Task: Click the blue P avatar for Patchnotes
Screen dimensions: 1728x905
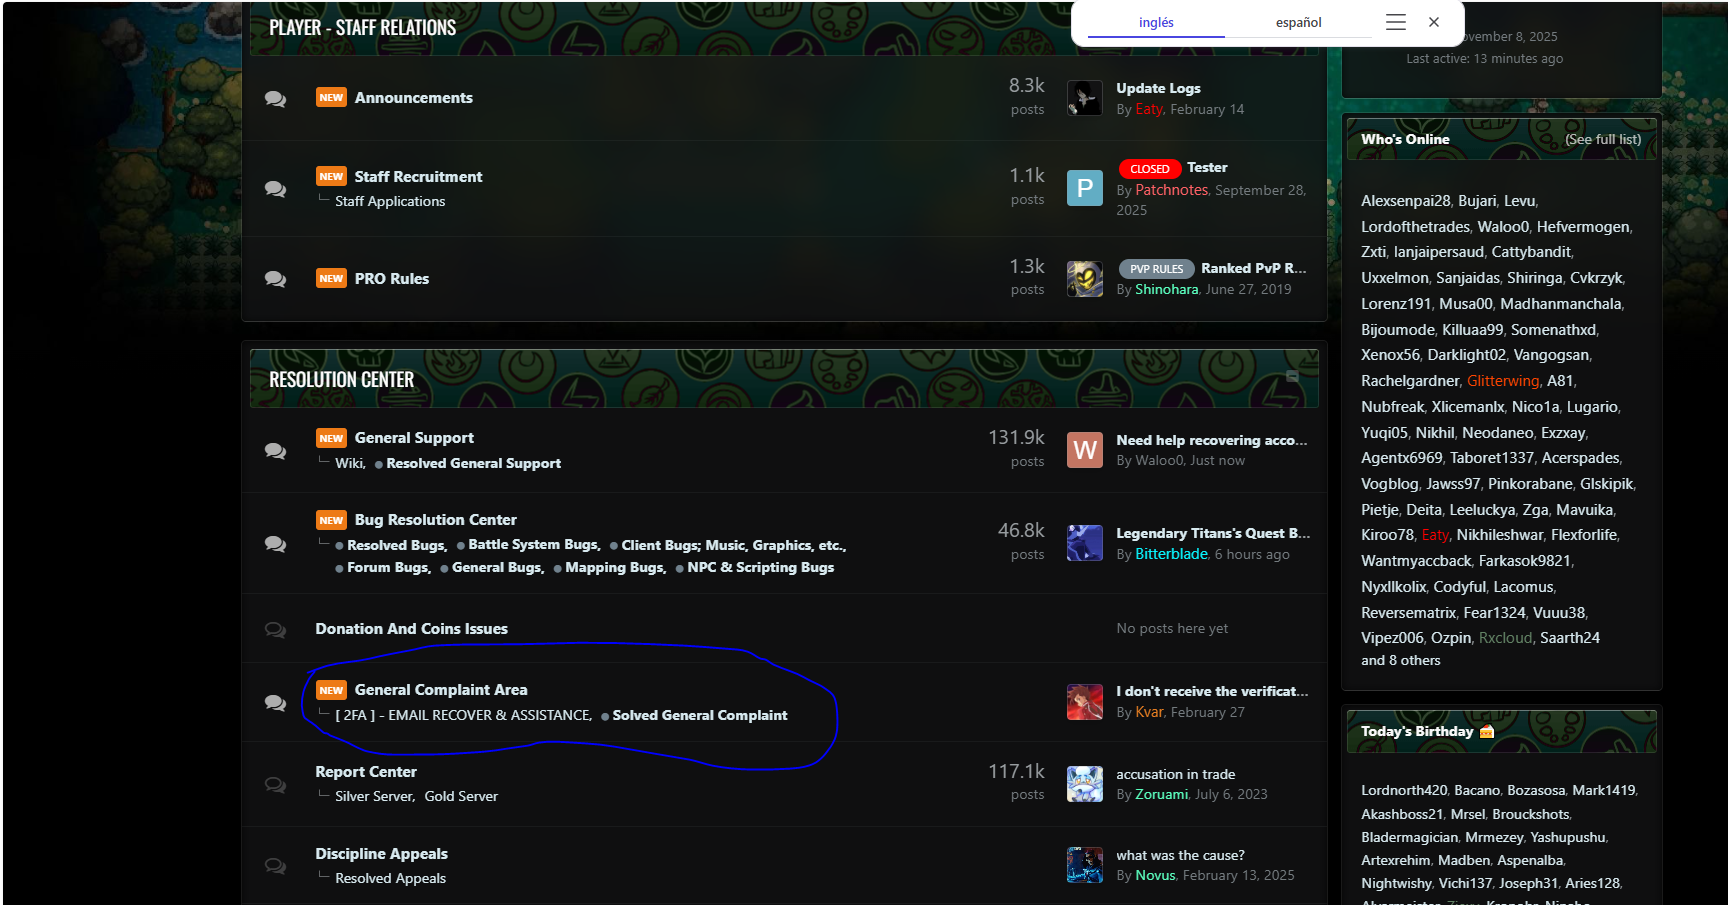Action: pos(1084,188)
